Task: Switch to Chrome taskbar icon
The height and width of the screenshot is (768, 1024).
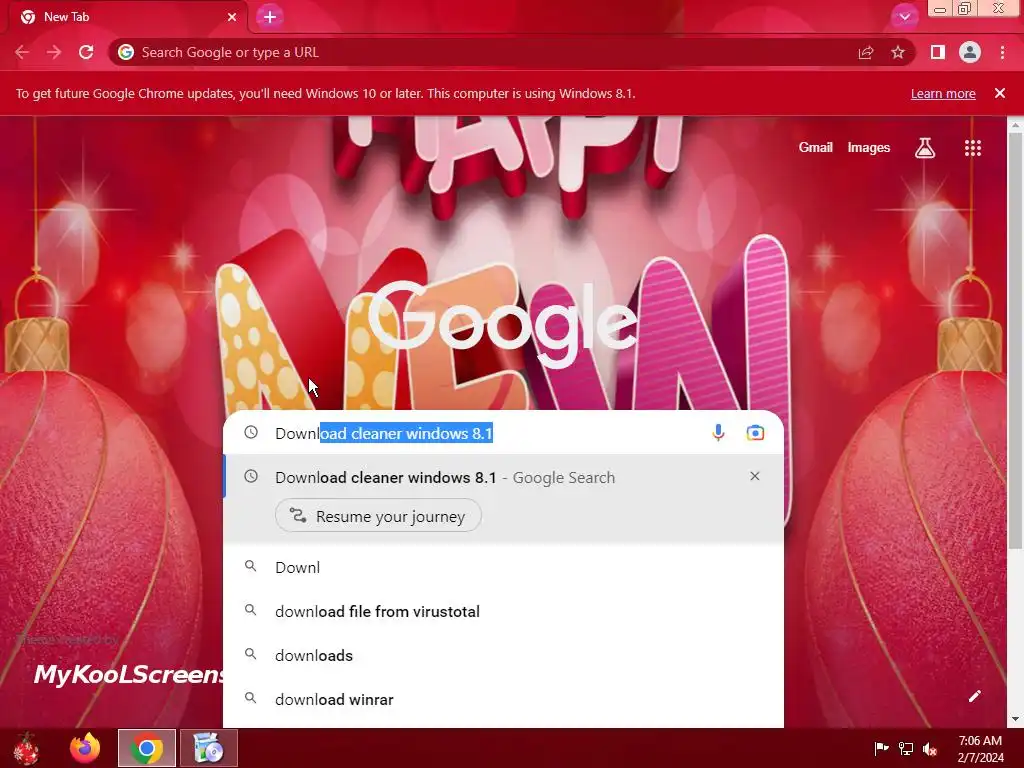Action: coord(147,748)
